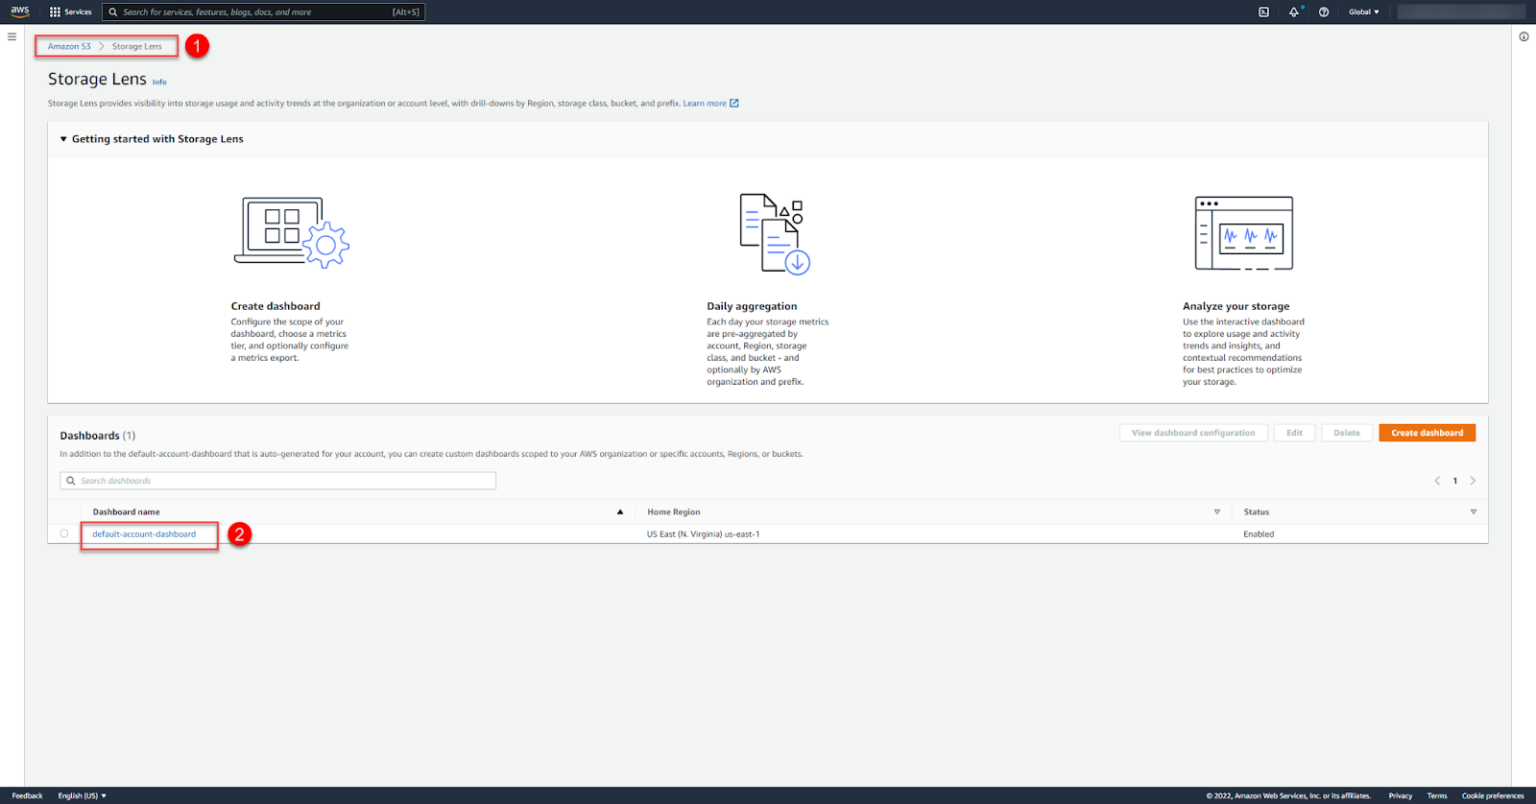The image size is (1536, 804).
Task: Open the notifications bell
Action: coord(1293,12)
